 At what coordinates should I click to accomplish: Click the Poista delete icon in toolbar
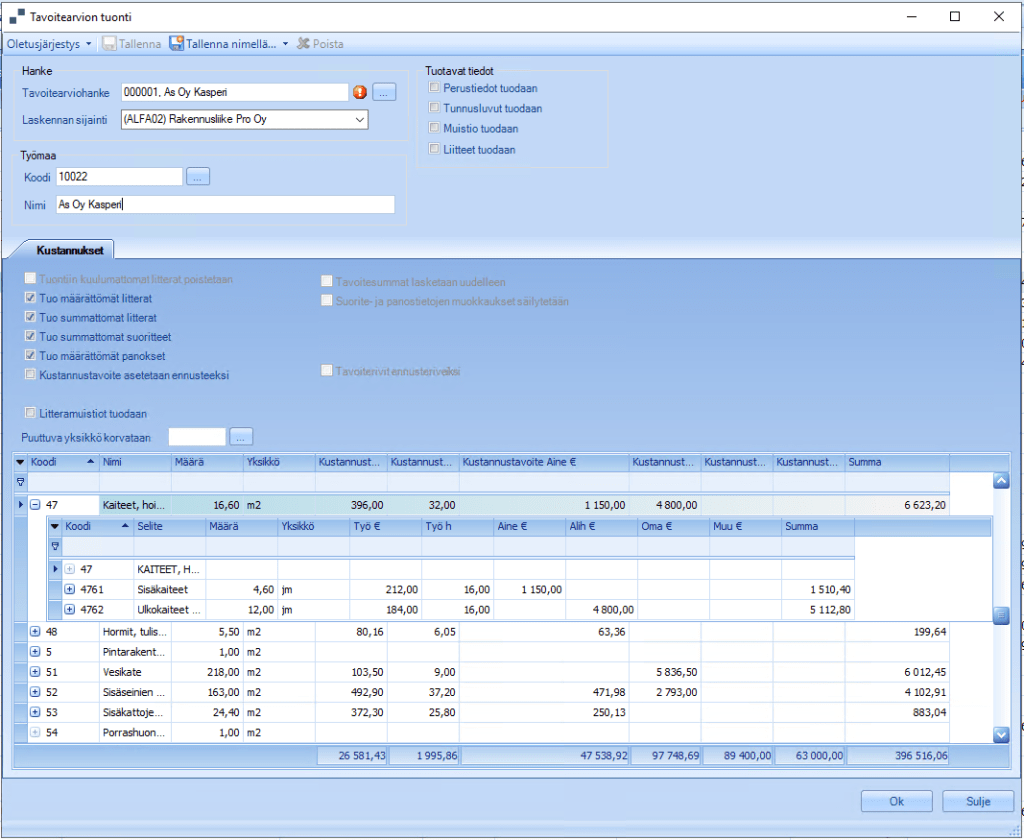point(302,44)
